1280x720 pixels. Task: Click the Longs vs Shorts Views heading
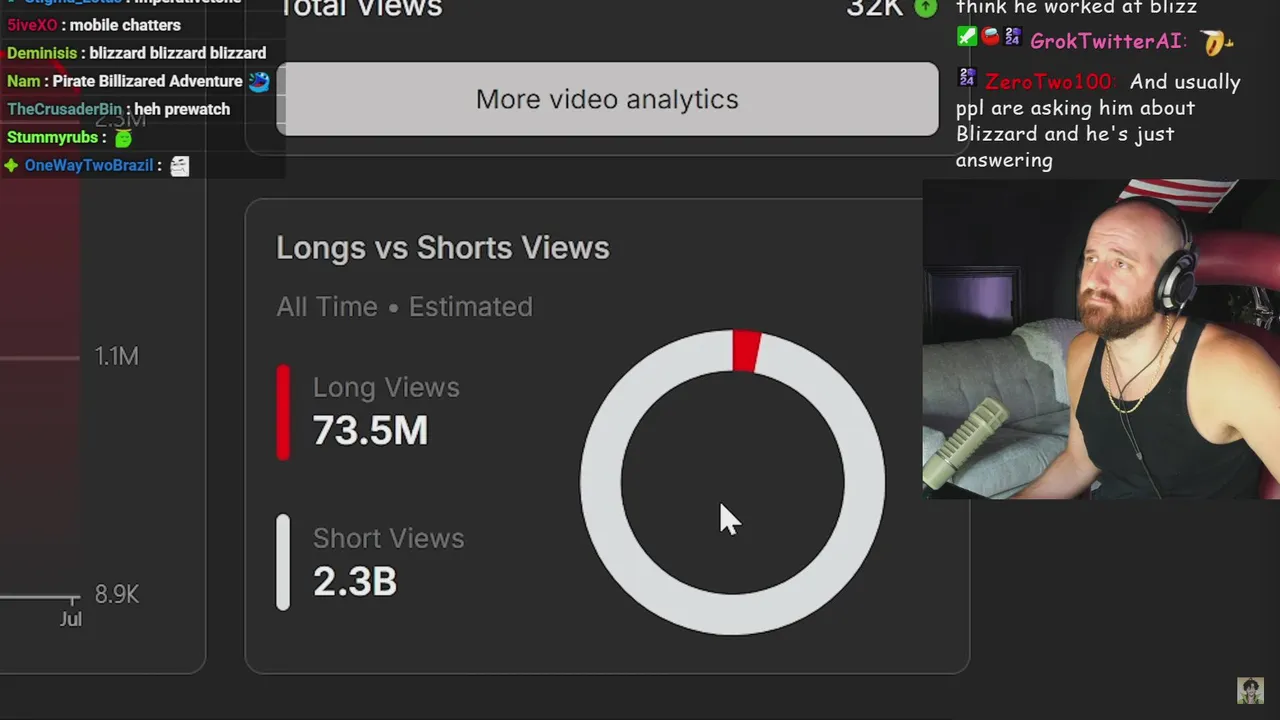442,248
